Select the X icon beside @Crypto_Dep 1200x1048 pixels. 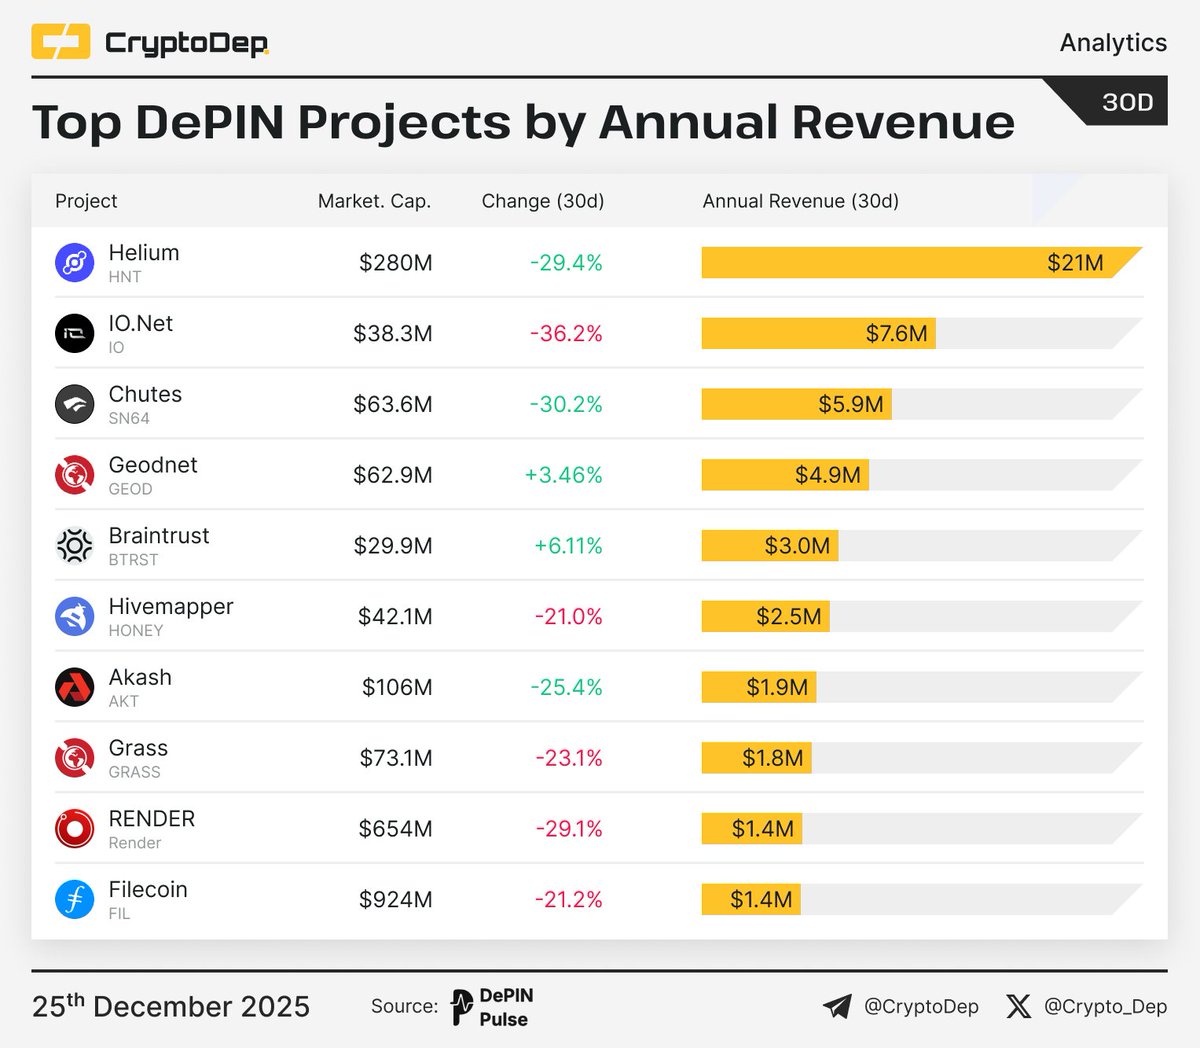(x=1017, y=1007)
